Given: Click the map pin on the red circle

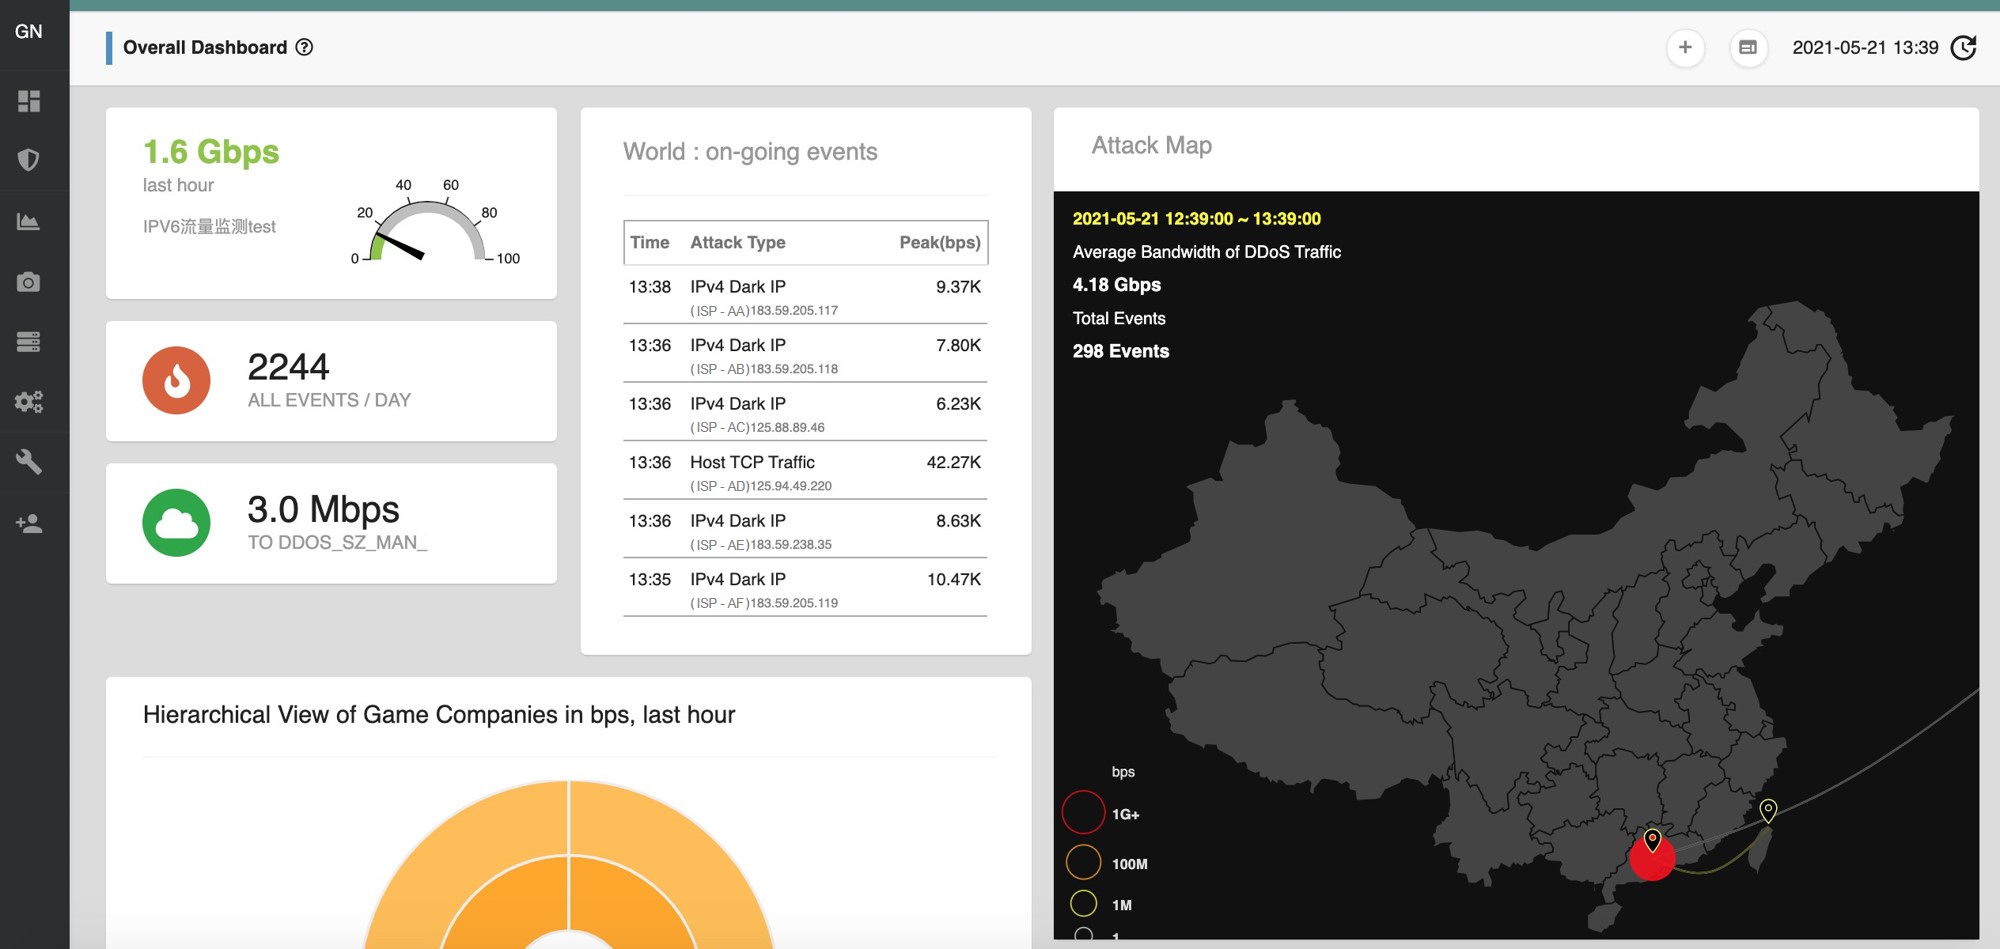Looking at the screenshot, I should pos(1652,840).
